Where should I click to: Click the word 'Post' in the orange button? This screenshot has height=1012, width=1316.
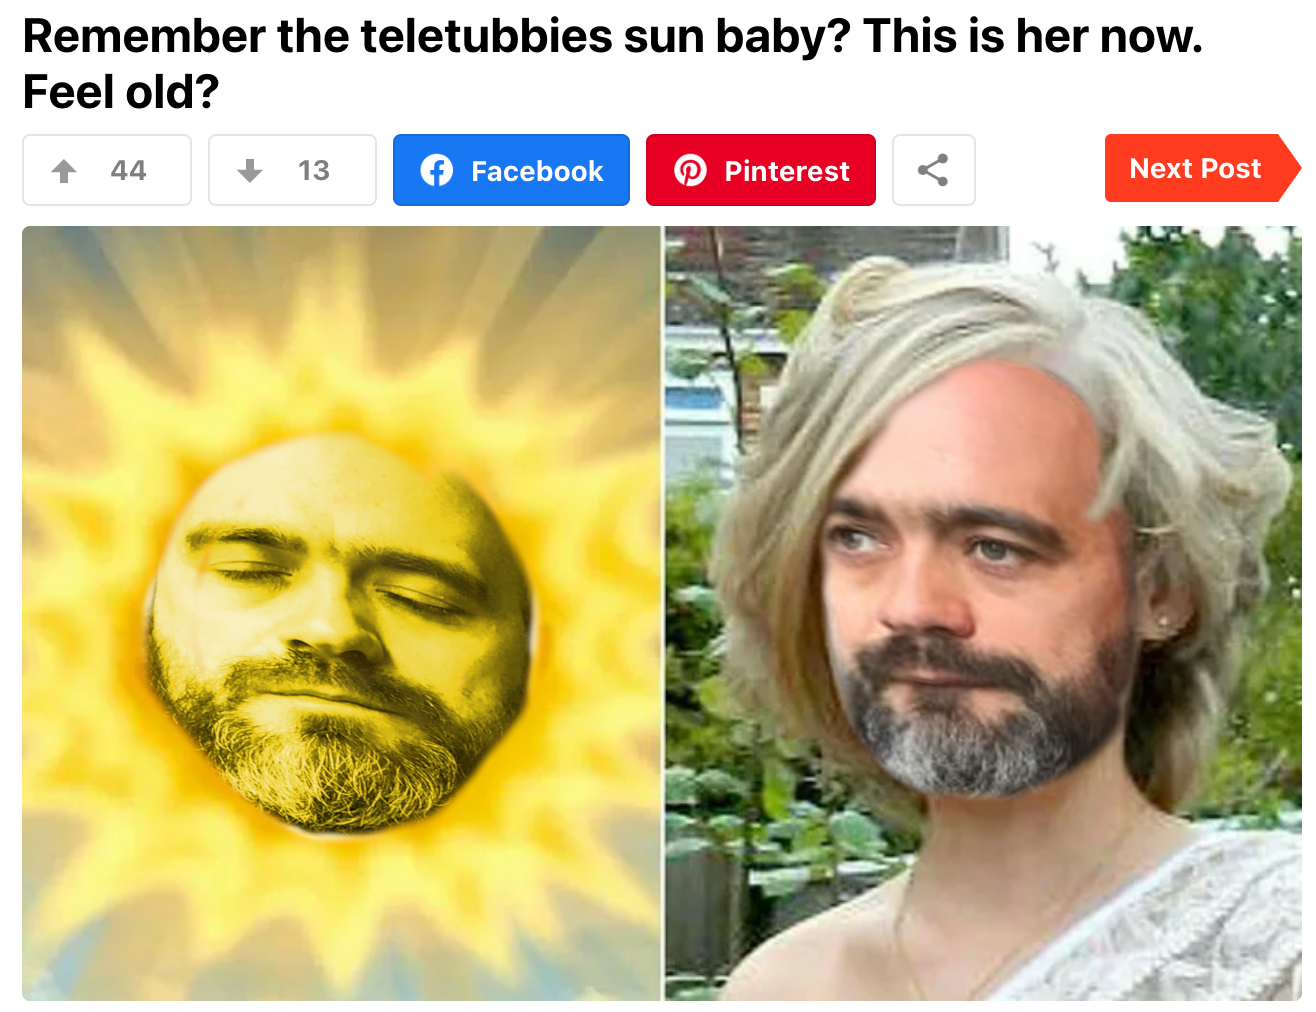pyautogui.click(x=1231, y=169)
